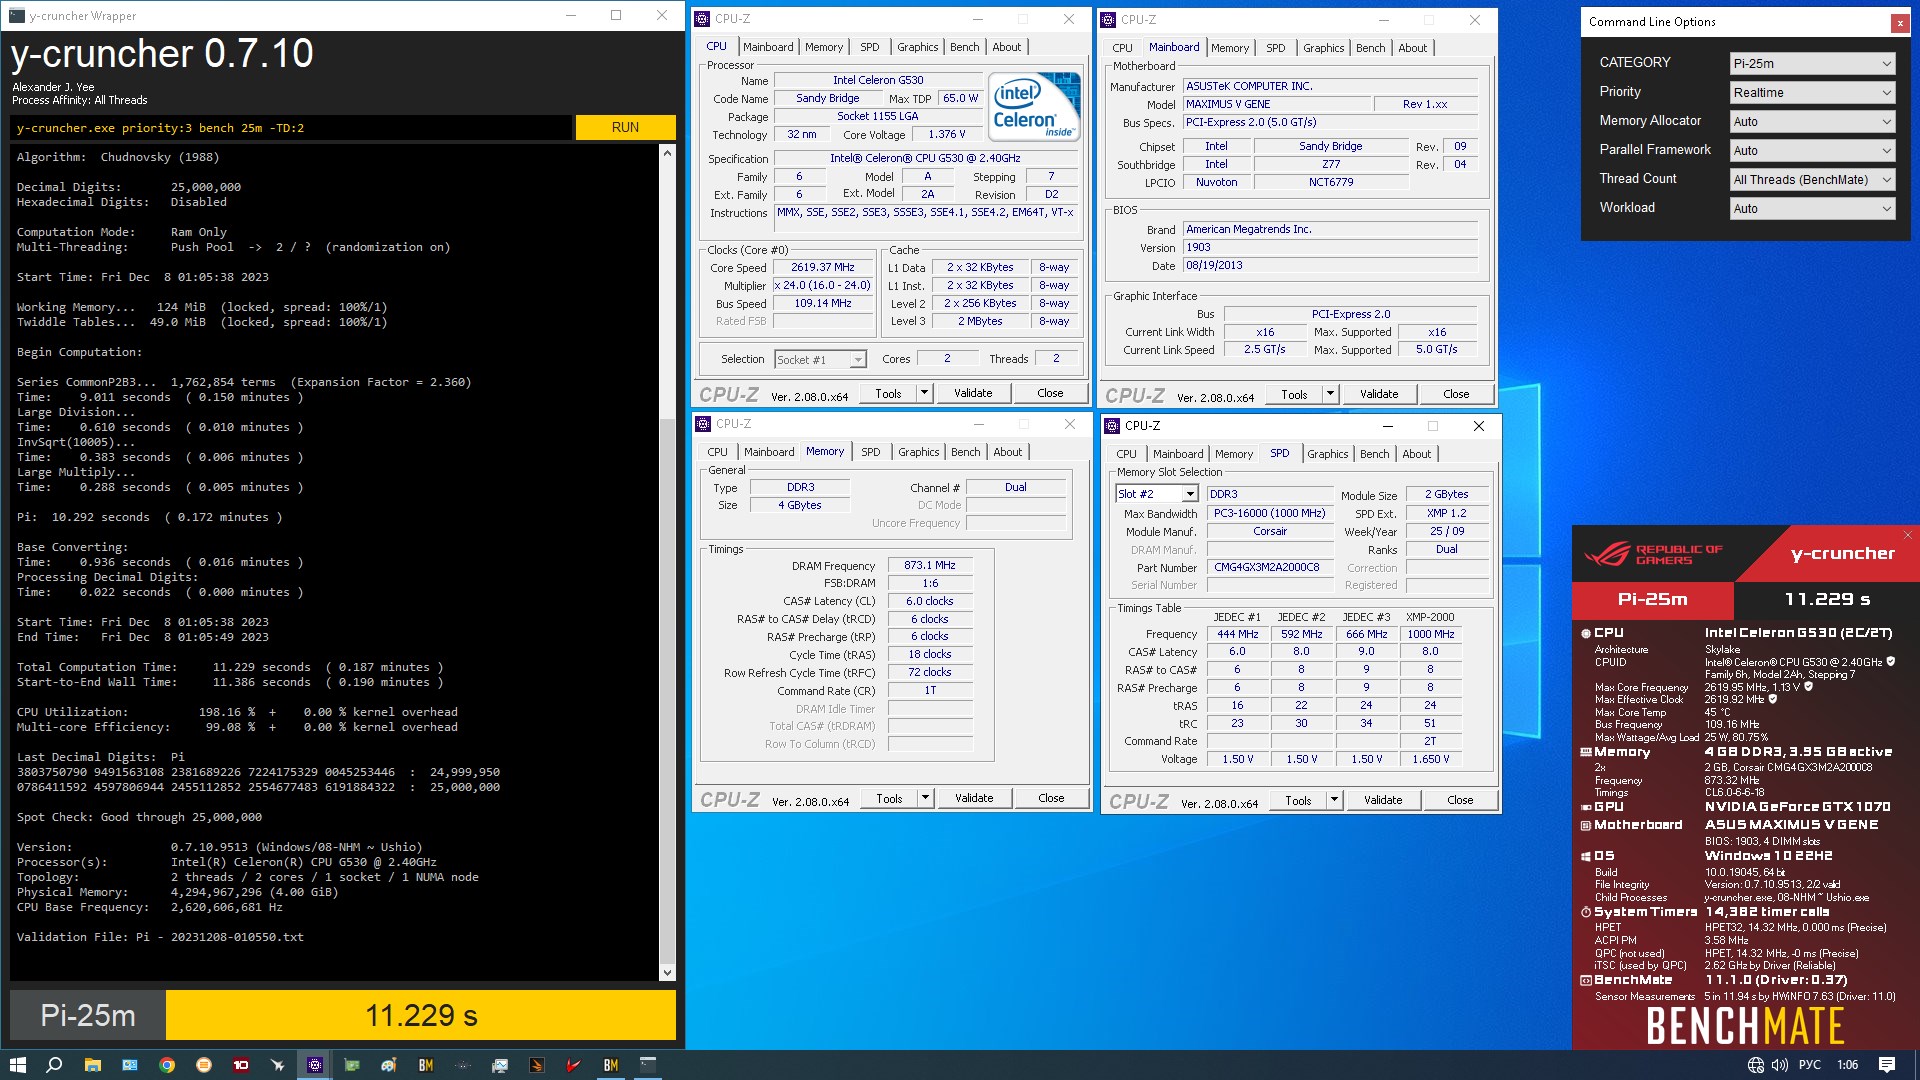Click the dark red '10' taskbar icon
Screen dimensions: 1920x1080
click(241, 1065)
